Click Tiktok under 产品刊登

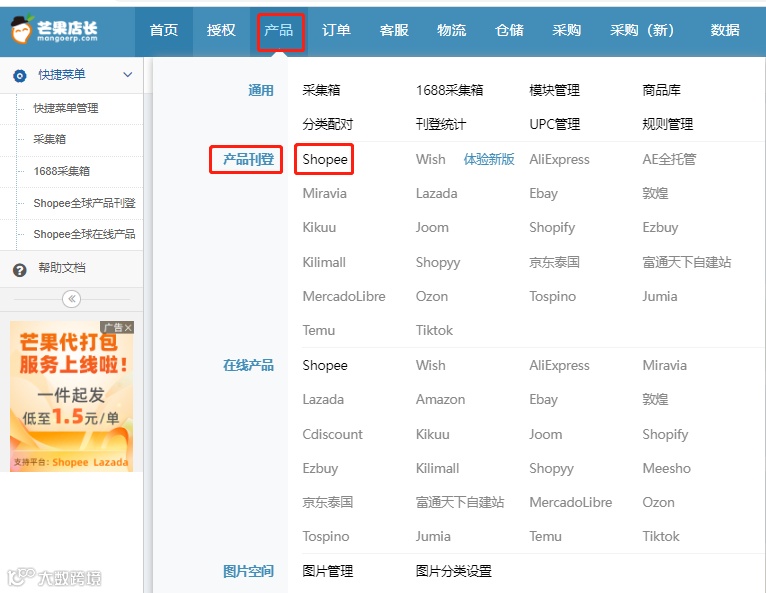[434, 331]
